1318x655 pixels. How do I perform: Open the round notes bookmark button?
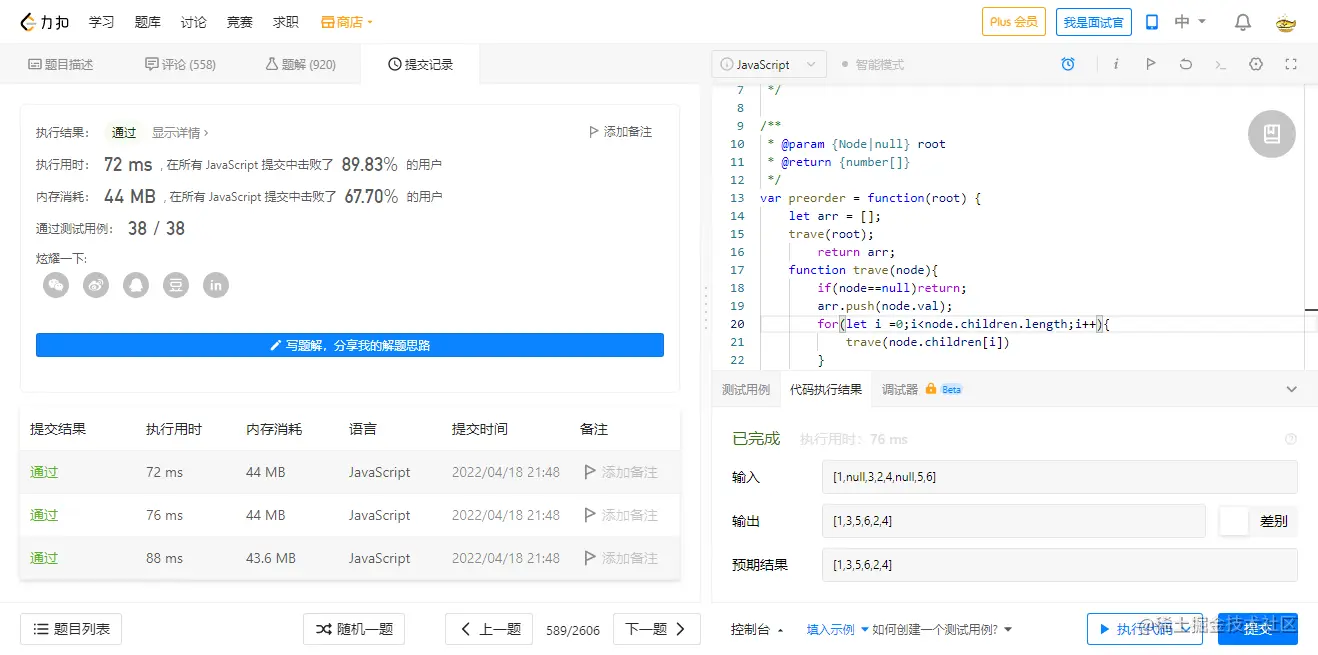click(x=1272, y=133)
